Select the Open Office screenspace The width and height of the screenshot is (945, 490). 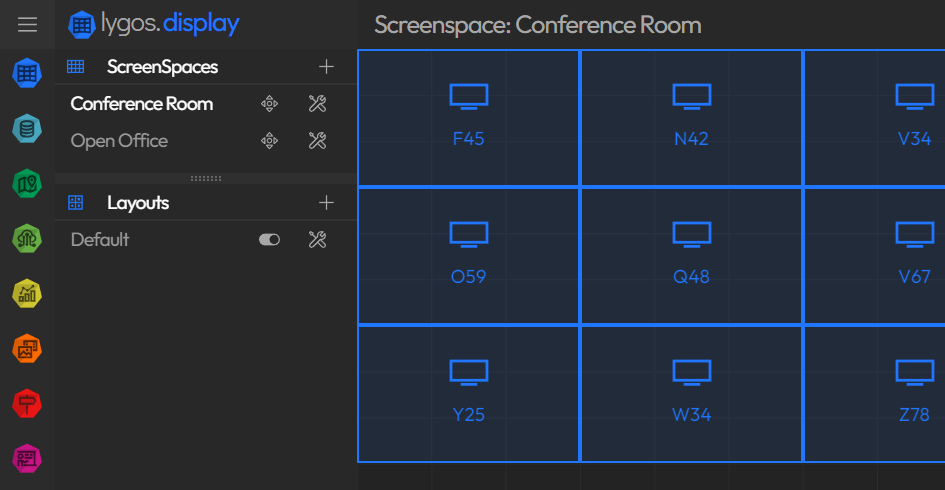(119, 141)
